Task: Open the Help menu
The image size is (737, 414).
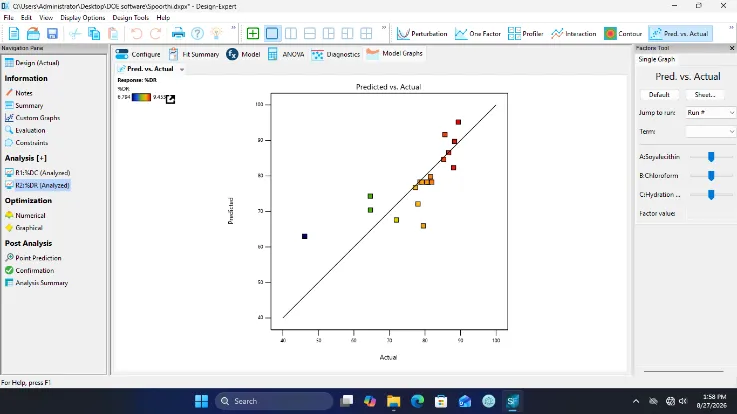Action: pos(163,17)
